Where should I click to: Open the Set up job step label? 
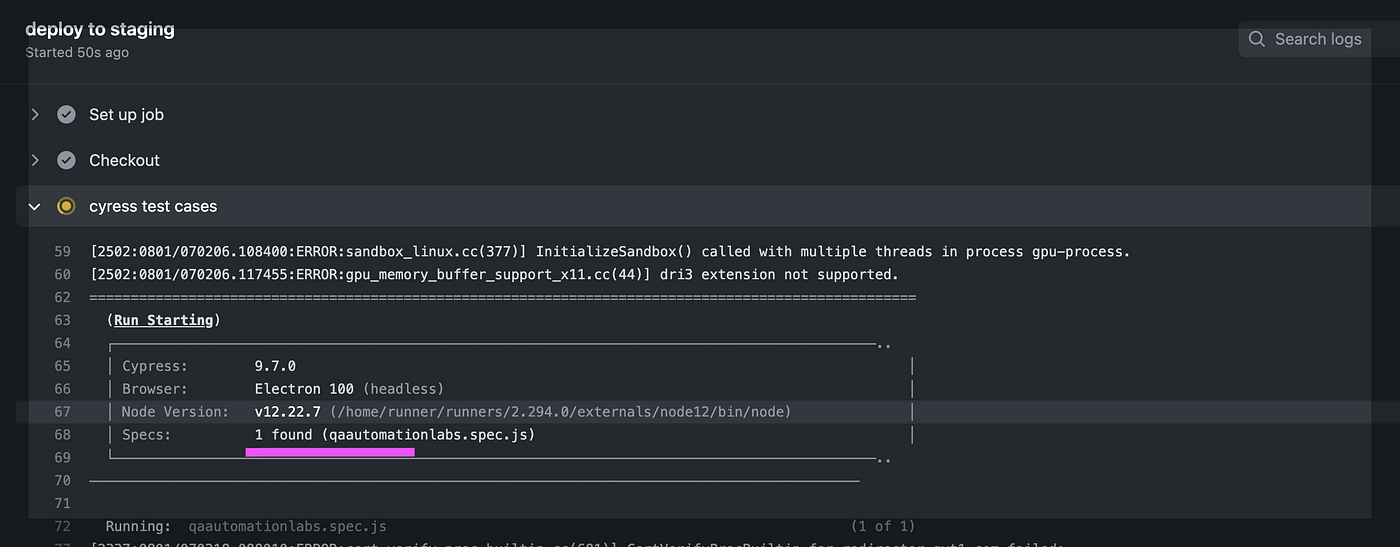126,114
